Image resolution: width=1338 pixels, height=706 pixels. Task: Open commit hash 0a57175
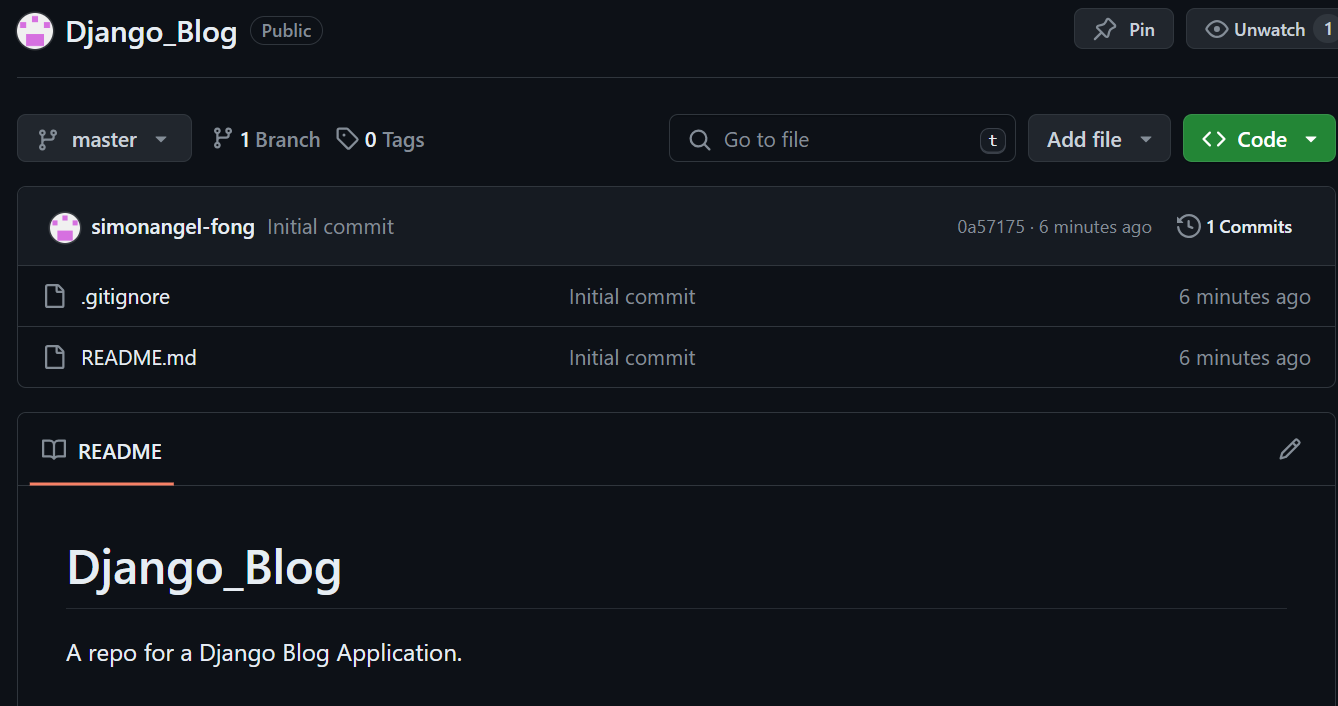[x=991, y=227]
